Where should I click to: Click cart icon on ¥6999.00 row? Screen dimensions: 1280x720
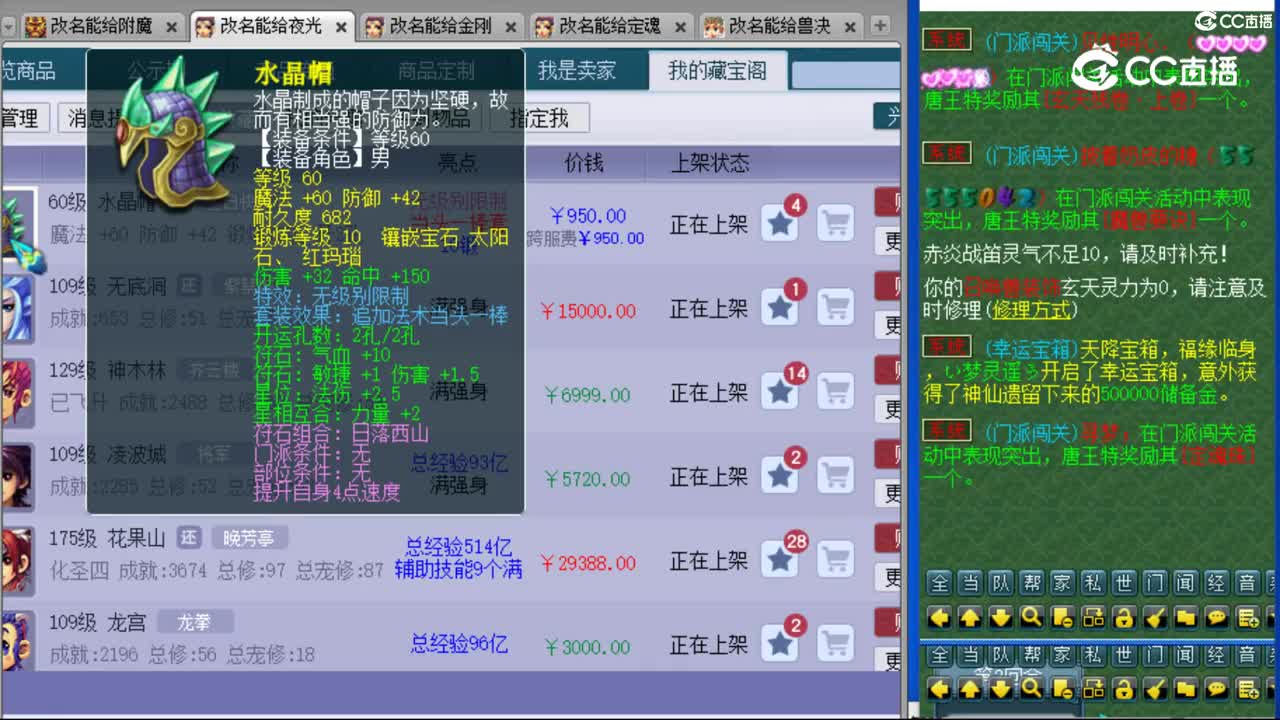click(835, 392)
